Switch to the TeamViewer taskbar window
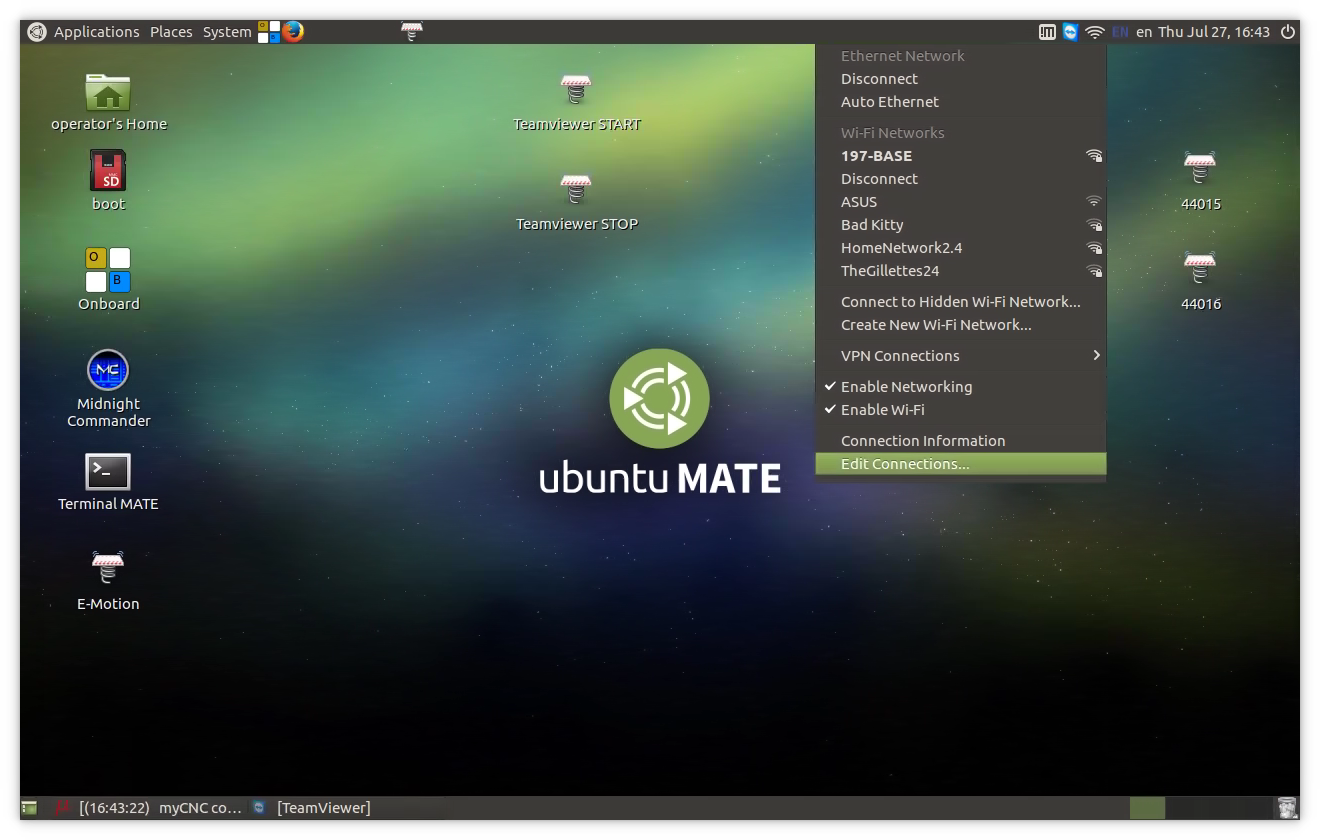Viewport: 1320px width, 840px height. (322, 808)
